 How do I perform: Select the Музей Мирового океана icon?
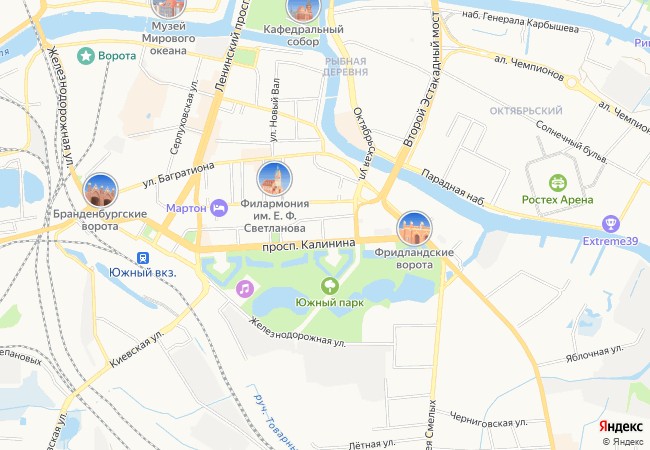coord(168,7)
